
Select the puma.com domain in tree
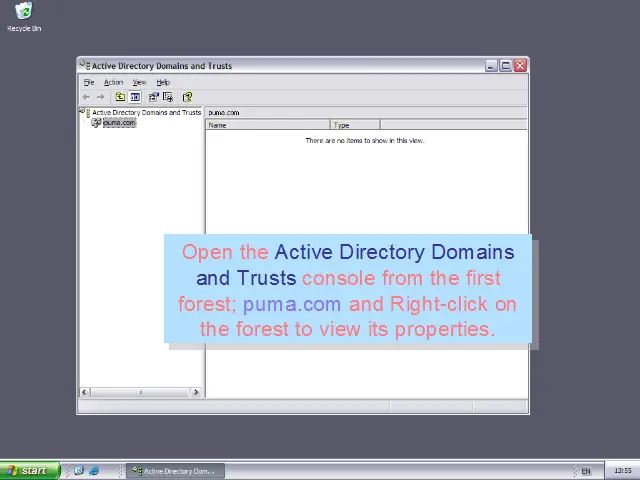[119, 122]
